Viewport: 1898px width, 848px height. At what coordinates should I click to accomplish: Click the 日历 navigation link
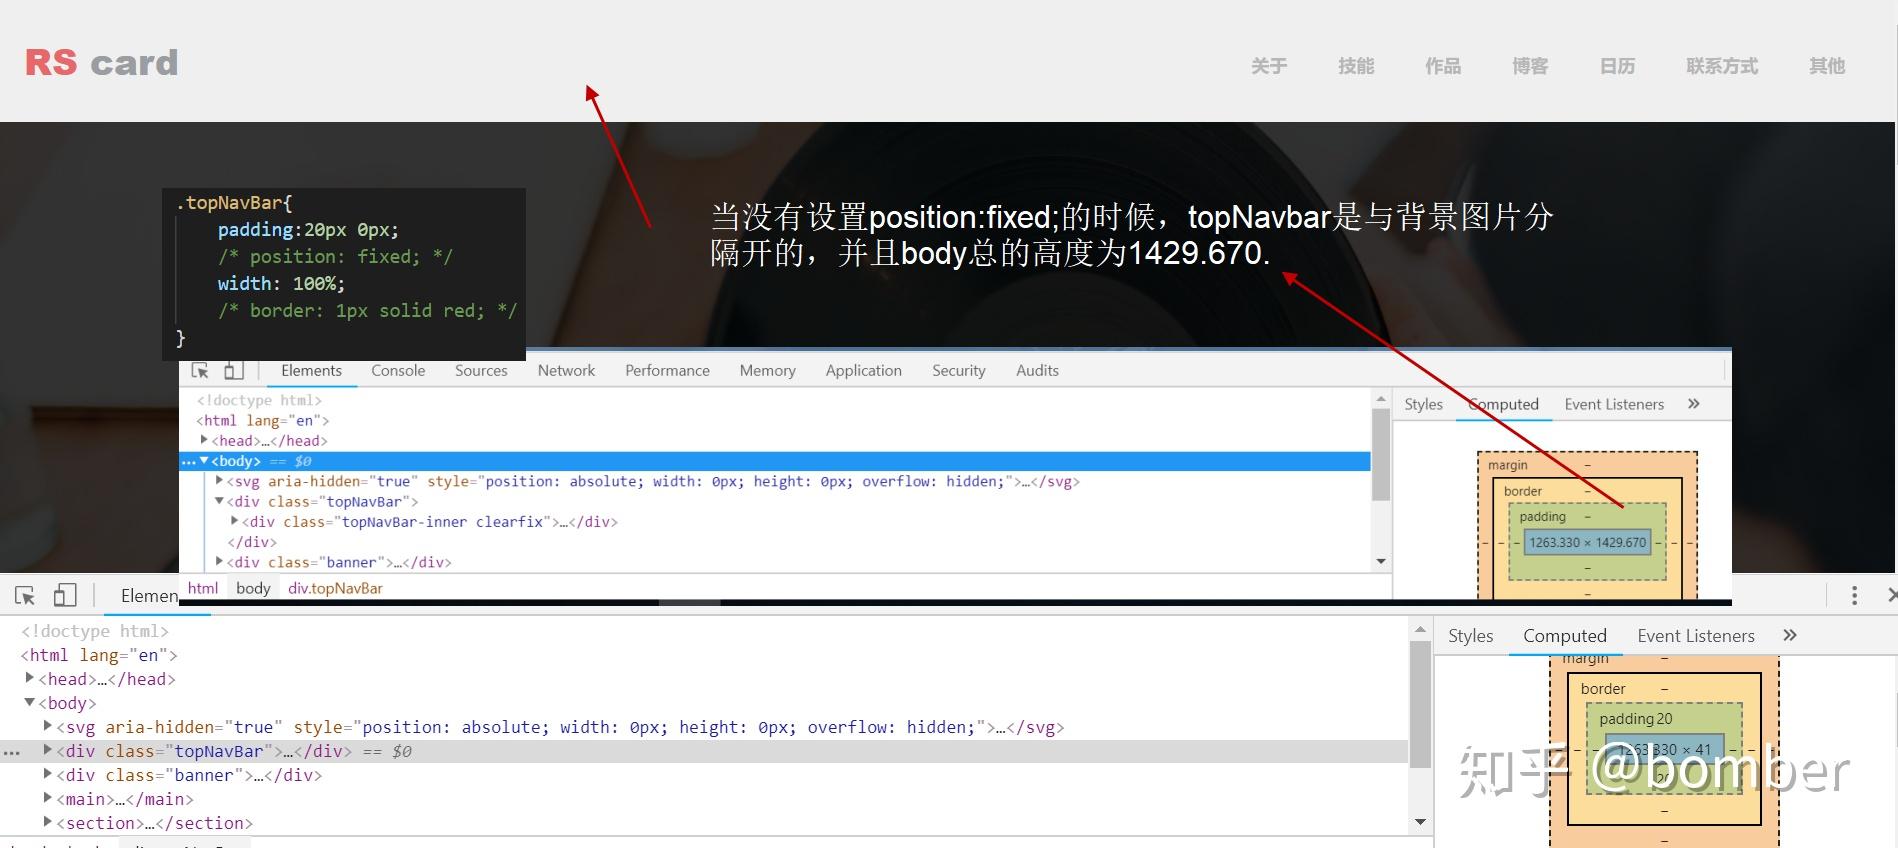[1617, 66]
